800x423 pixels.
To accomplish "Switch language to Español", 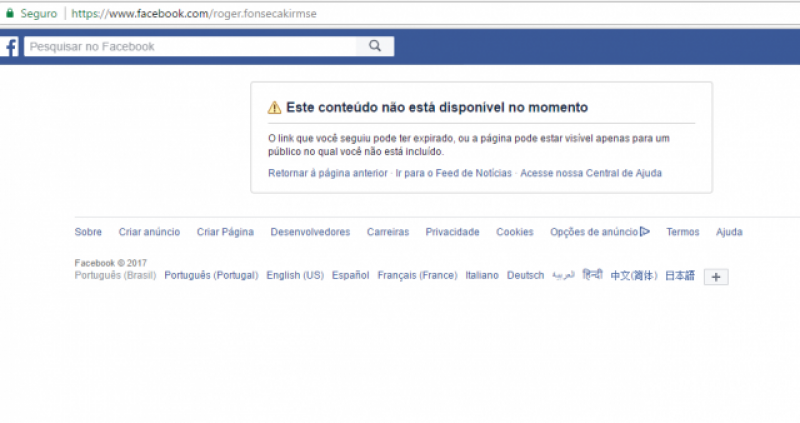I will (x=351, y=275).
